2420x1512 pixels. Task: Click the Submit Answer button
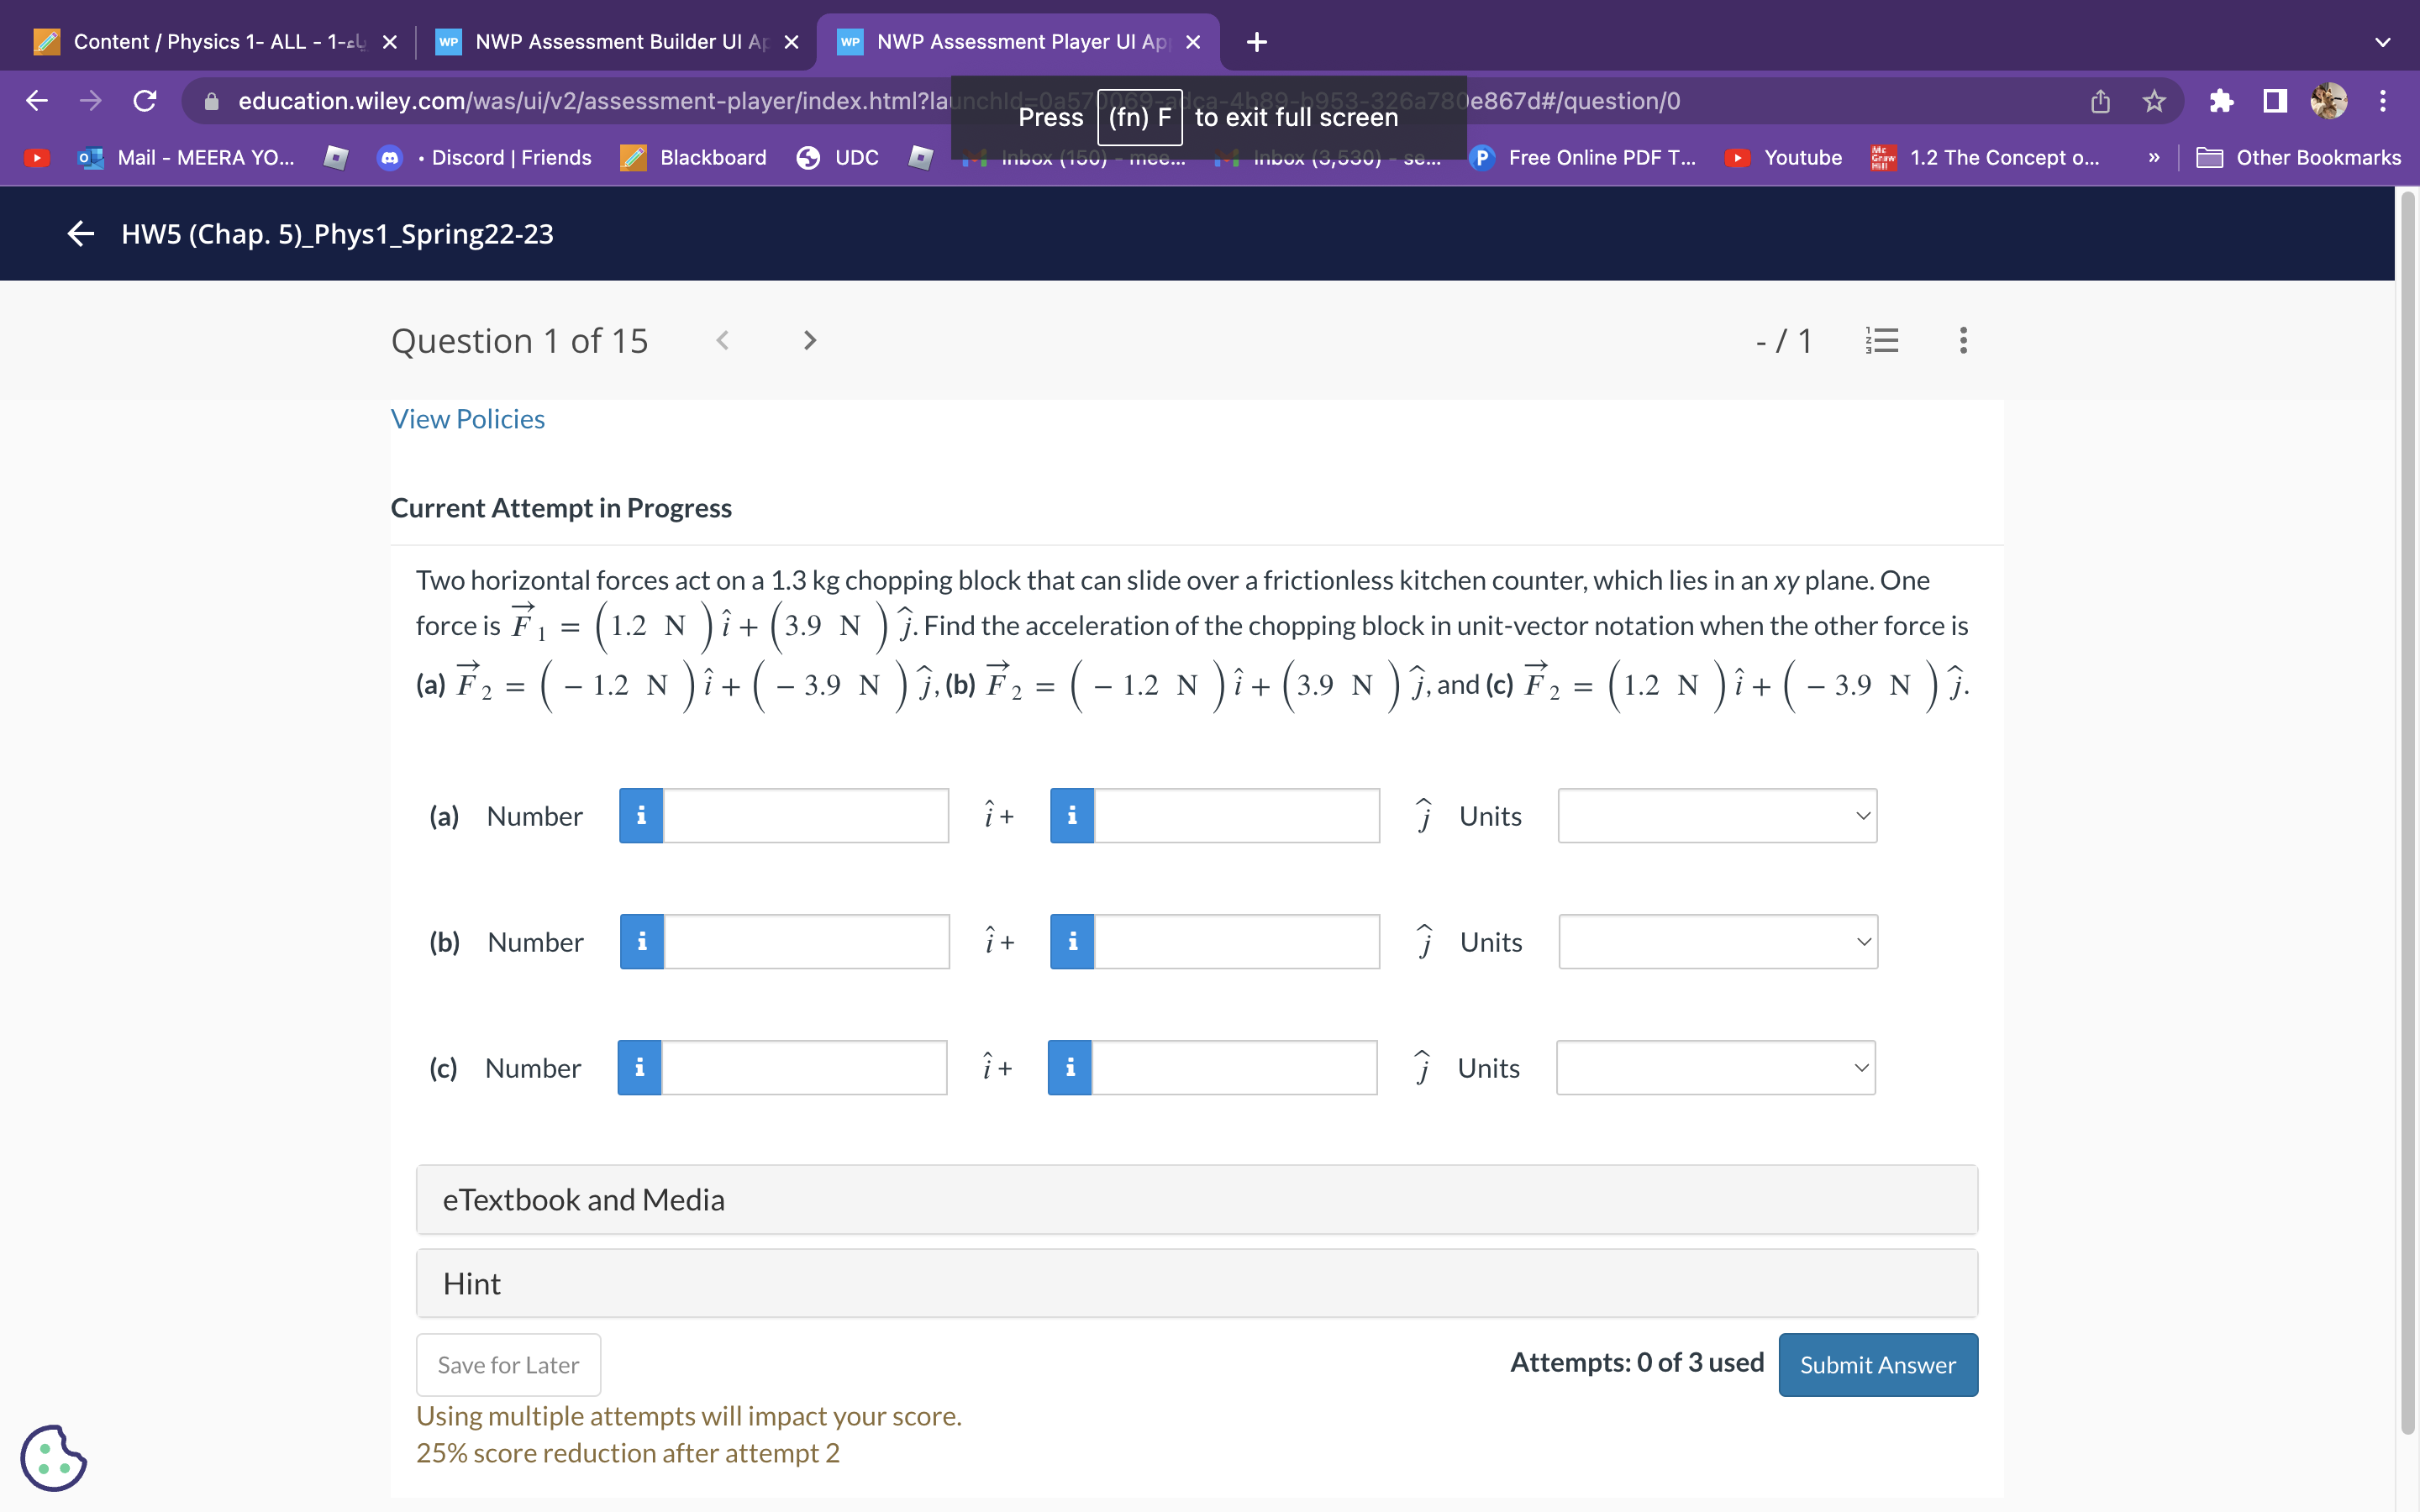(x=1877, y=1364)
